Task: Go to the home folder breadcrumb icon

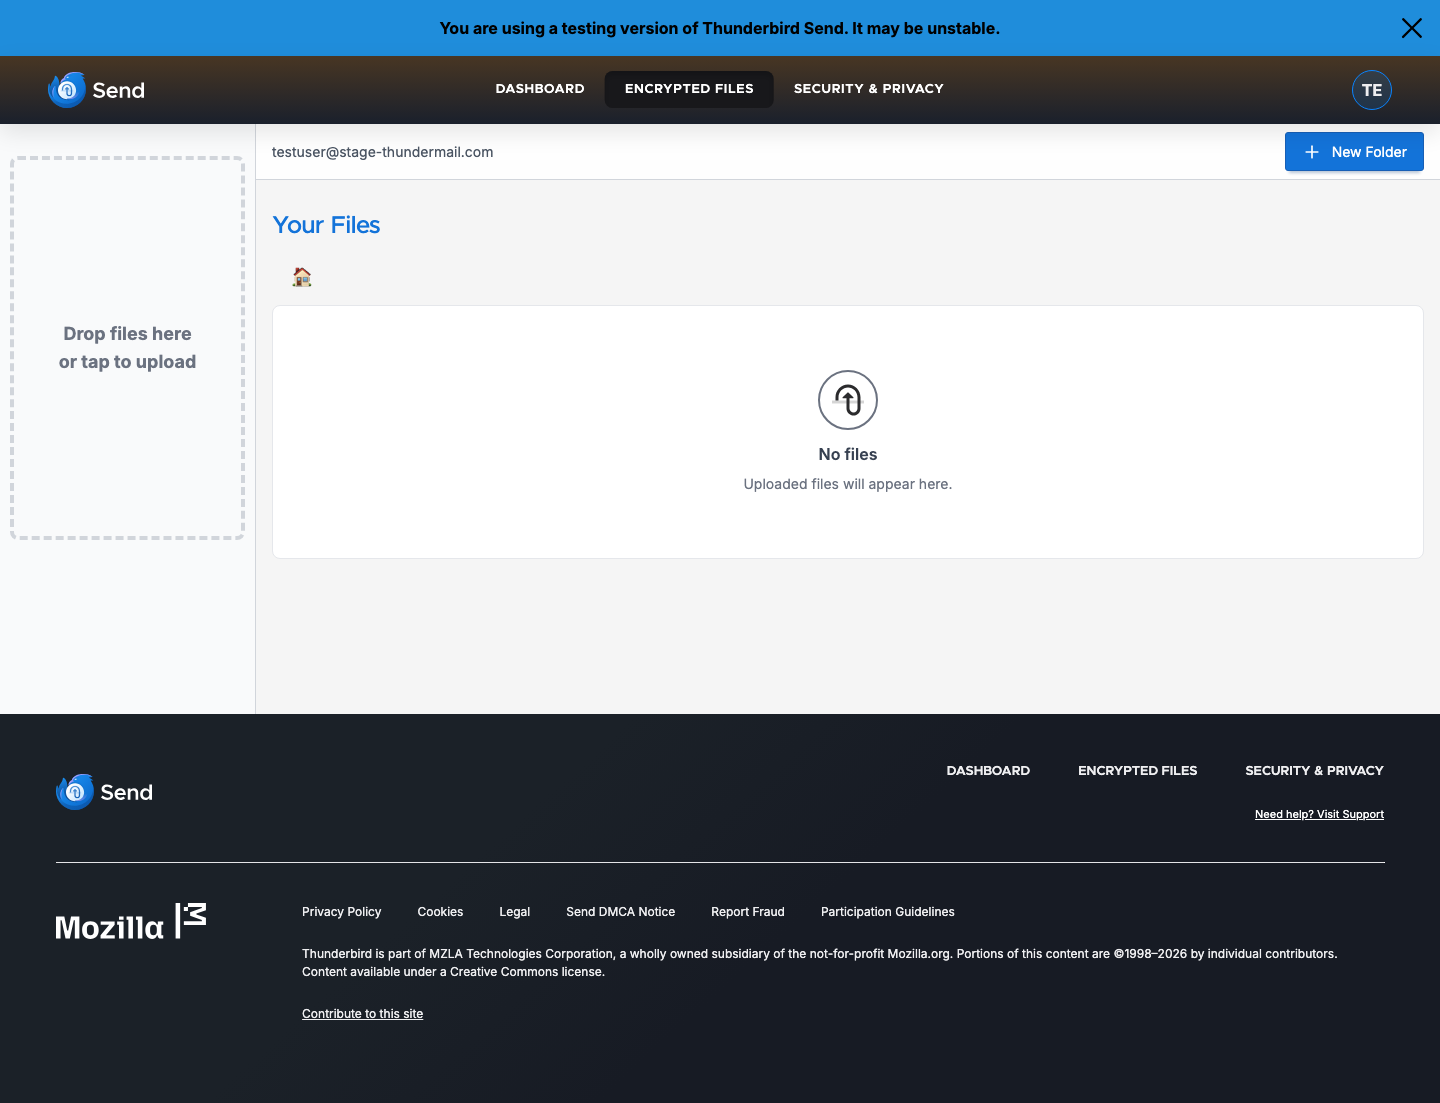Action: click(x=302, y=277)
